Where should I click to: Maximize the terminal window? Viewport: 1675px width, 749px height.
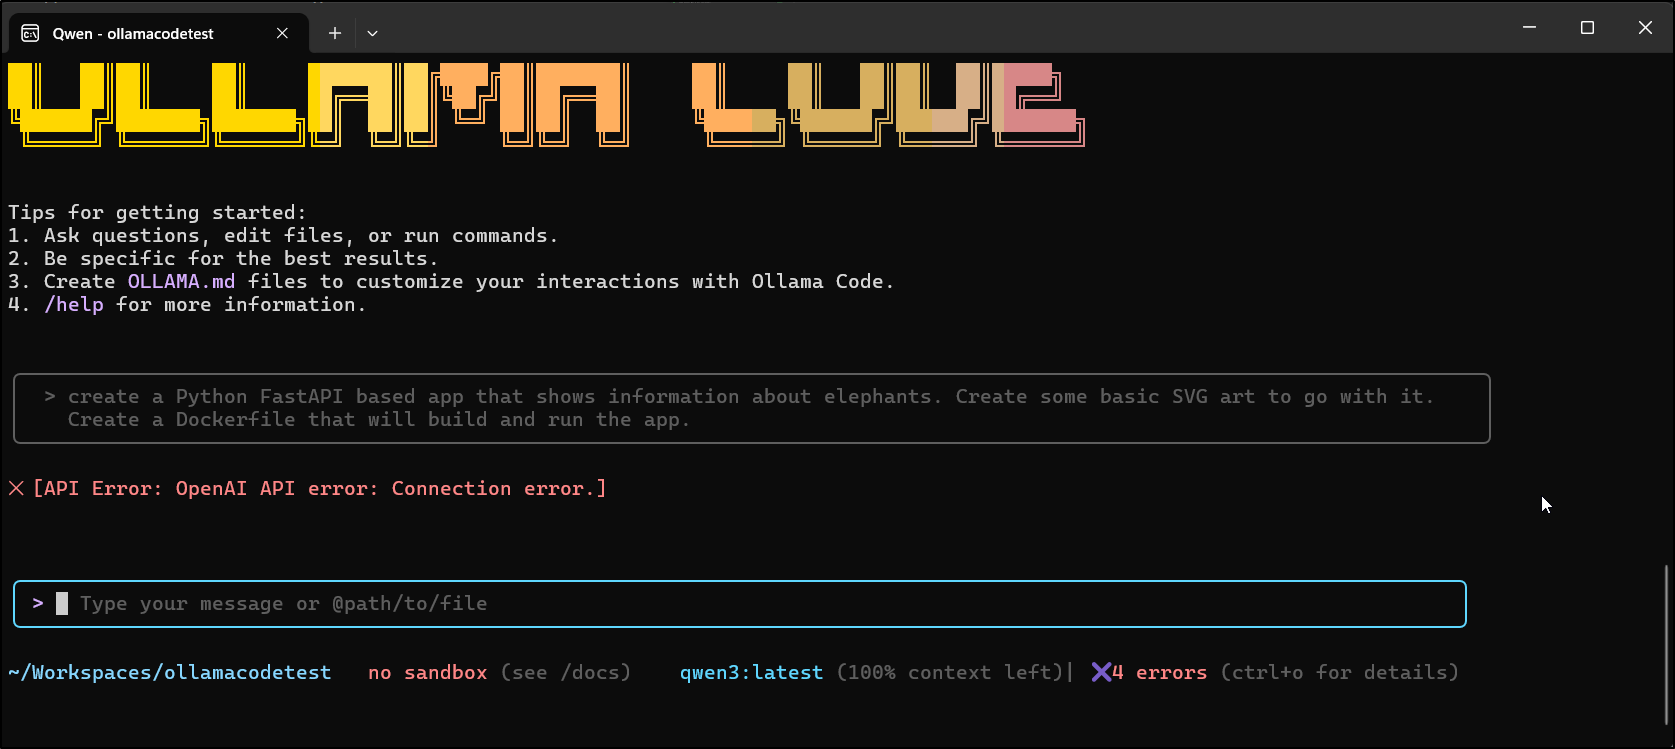point(1587,28)
